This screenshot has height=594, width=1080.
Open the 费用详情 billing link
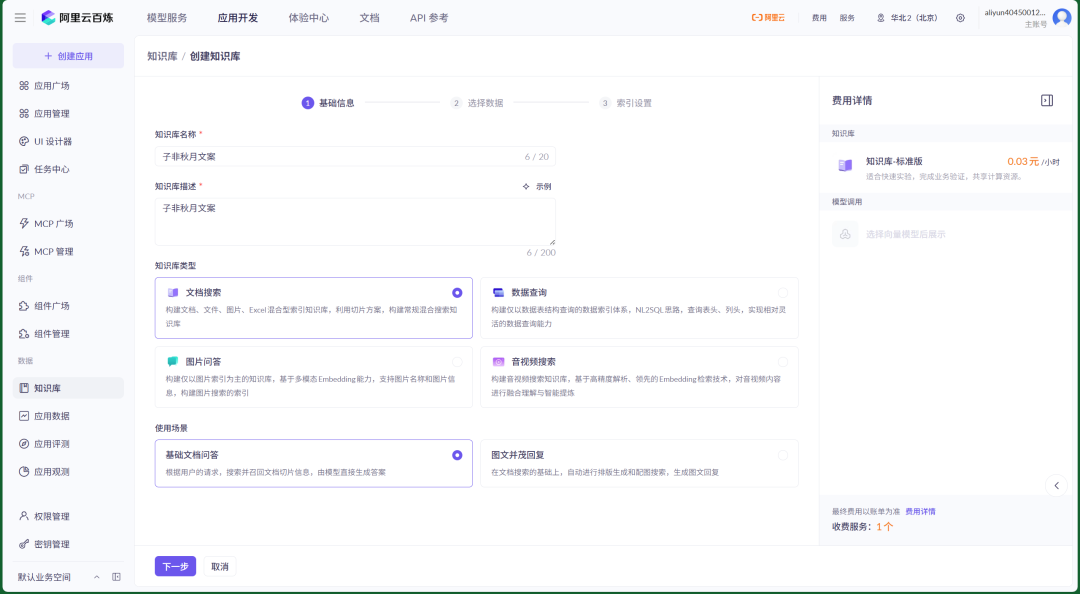click(919, 511)
